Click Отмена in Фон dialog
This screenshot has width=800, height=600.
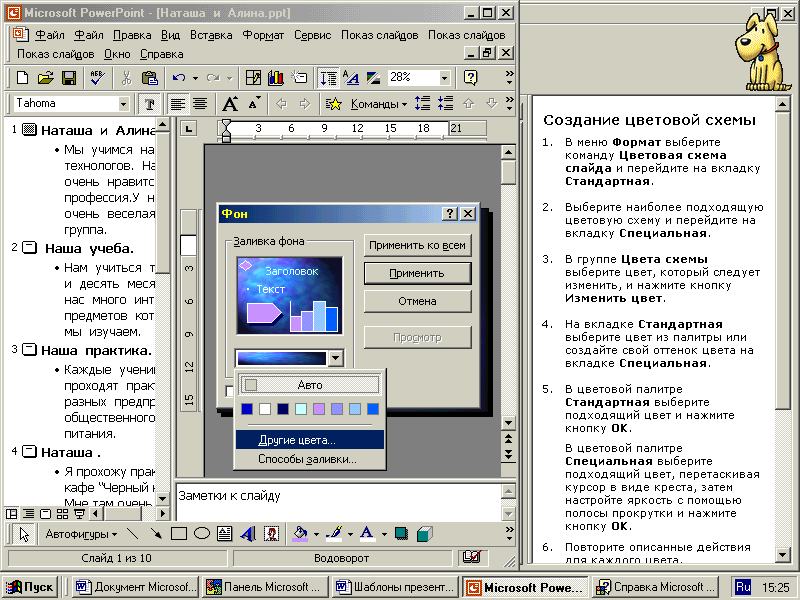coord(417,301)
